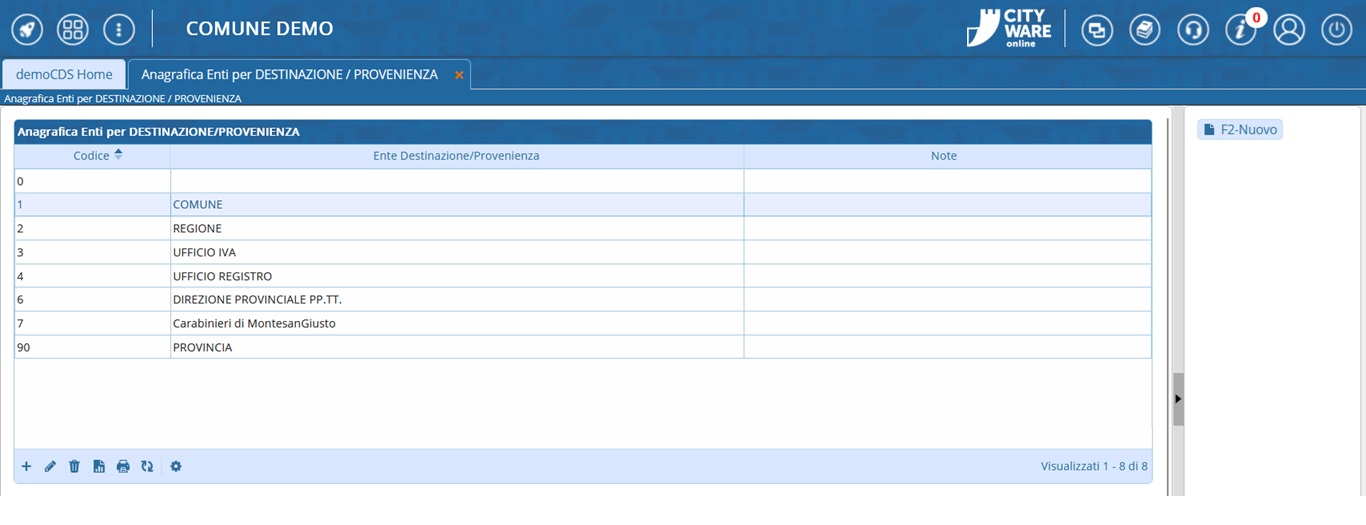
Task: Open the user profile icon
Action: coord(1289,30)
